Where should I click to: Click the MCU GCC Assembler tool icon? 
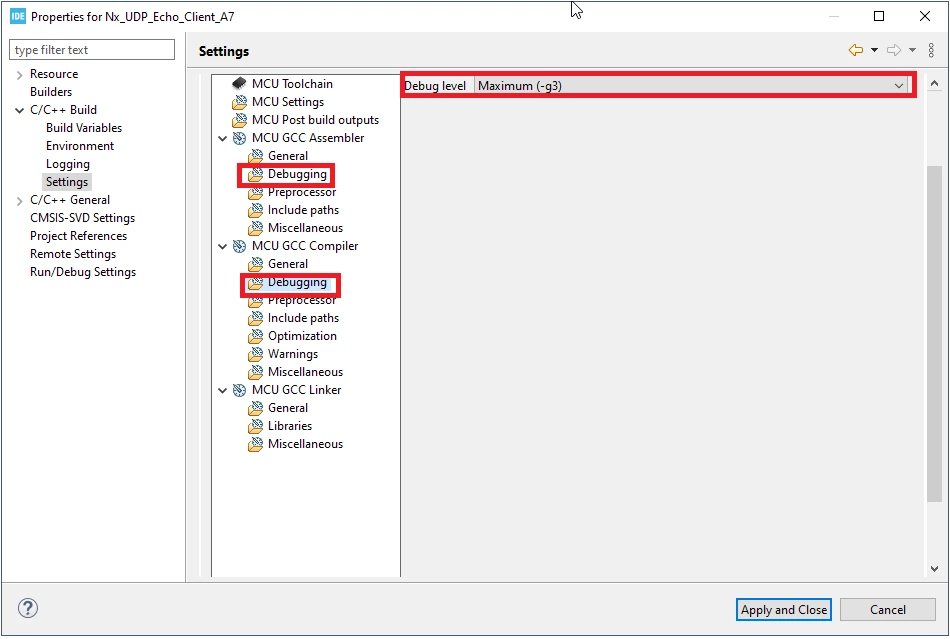[x=239, y=138]
